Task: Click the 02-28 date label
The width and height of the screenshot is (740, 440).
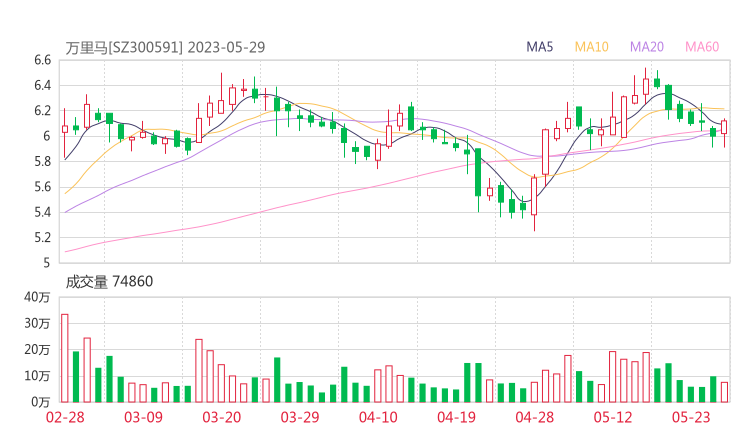Action: pos(65,418)
